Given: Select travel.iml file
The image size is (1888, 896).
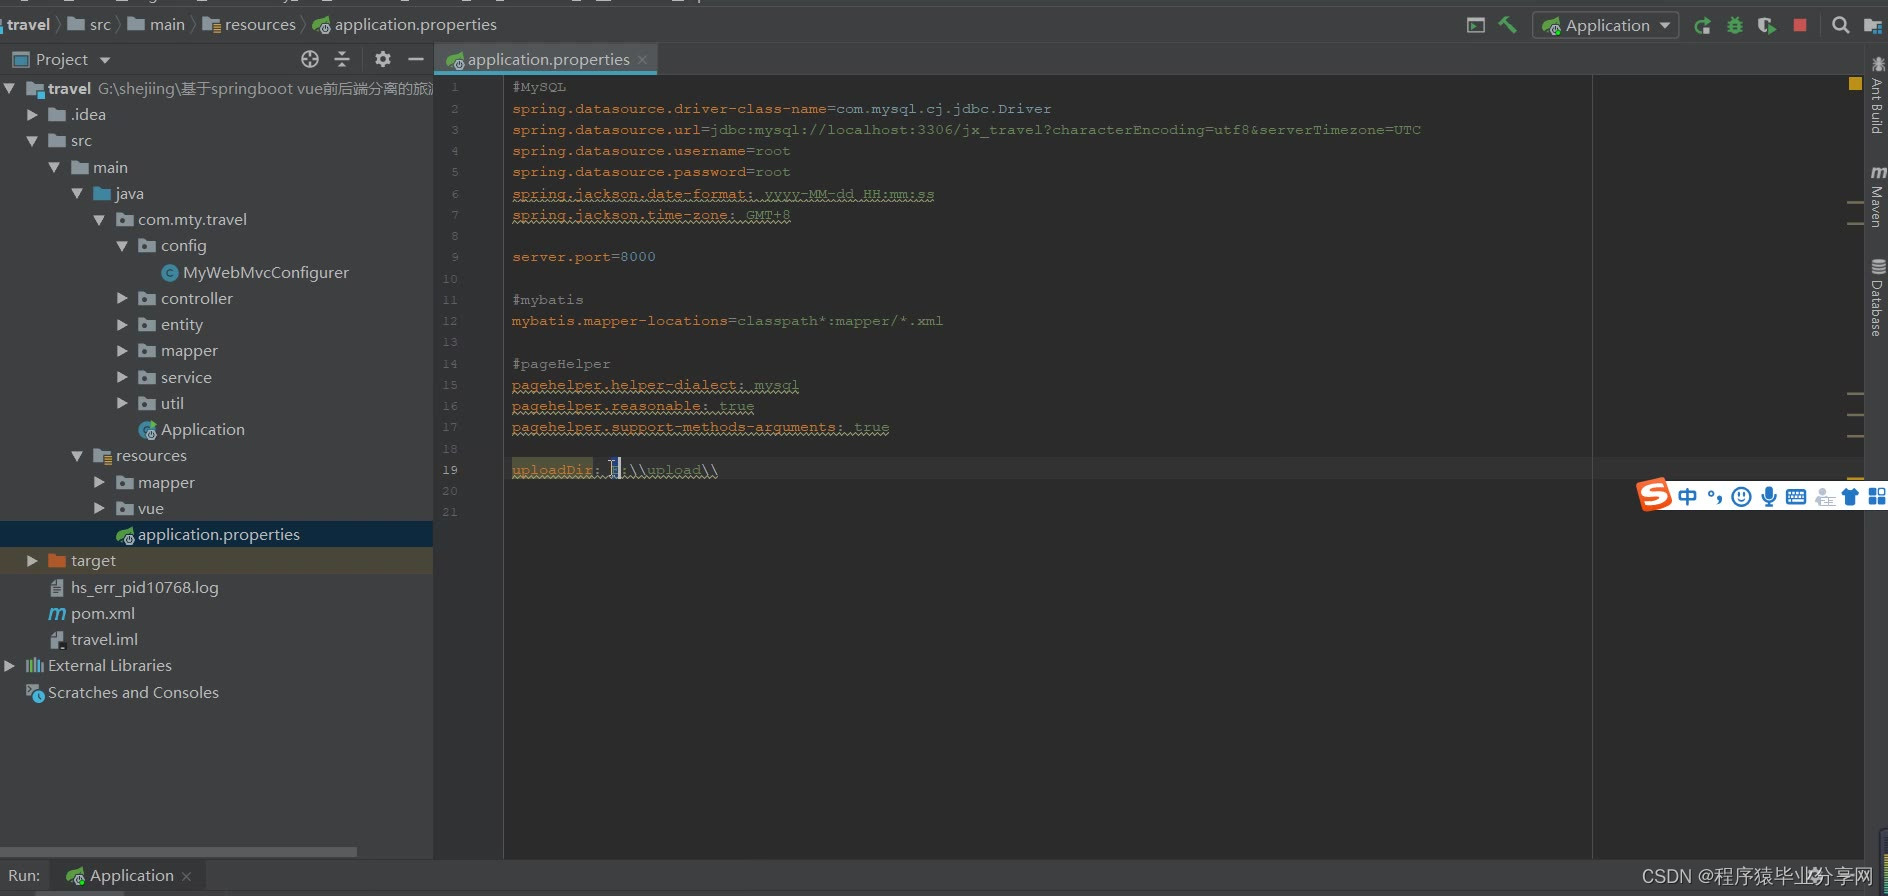Looking at the screenshot, I should (x=94, y=639).
